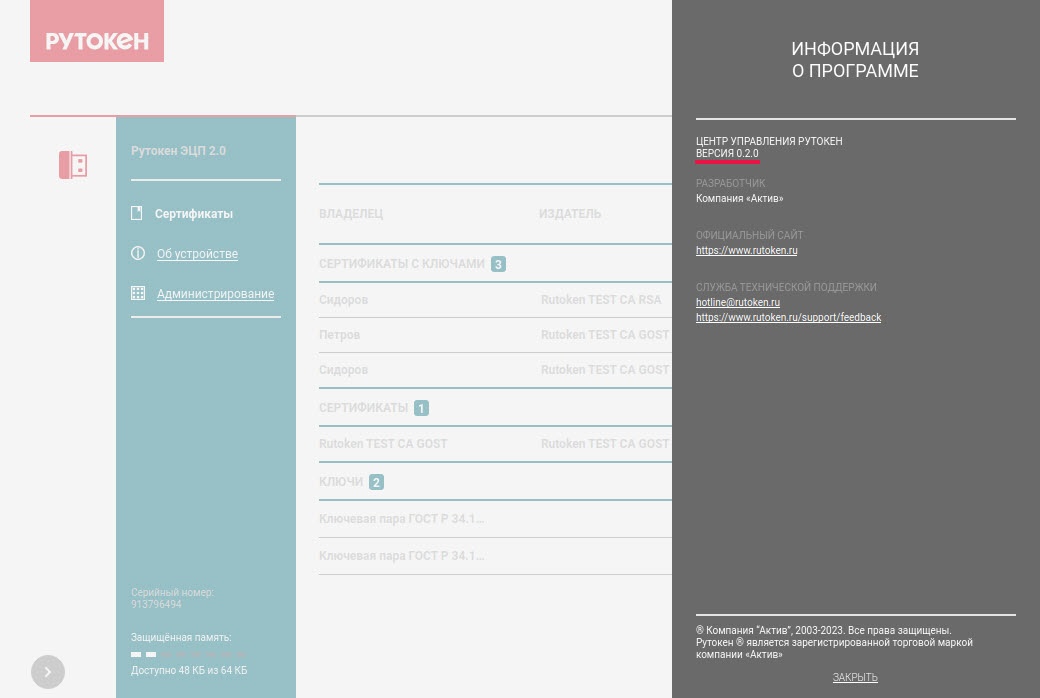Click the Защищённая память label
This screenshot has width=1040, height=698.
181,638
